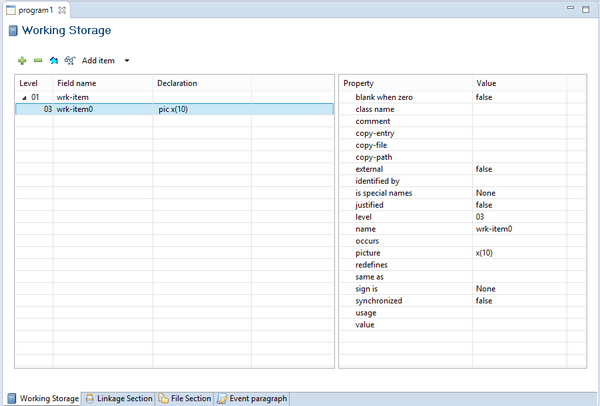Click the green plus add icon
600x406 pixels.
pyautogui.click(x=22, y=61)
